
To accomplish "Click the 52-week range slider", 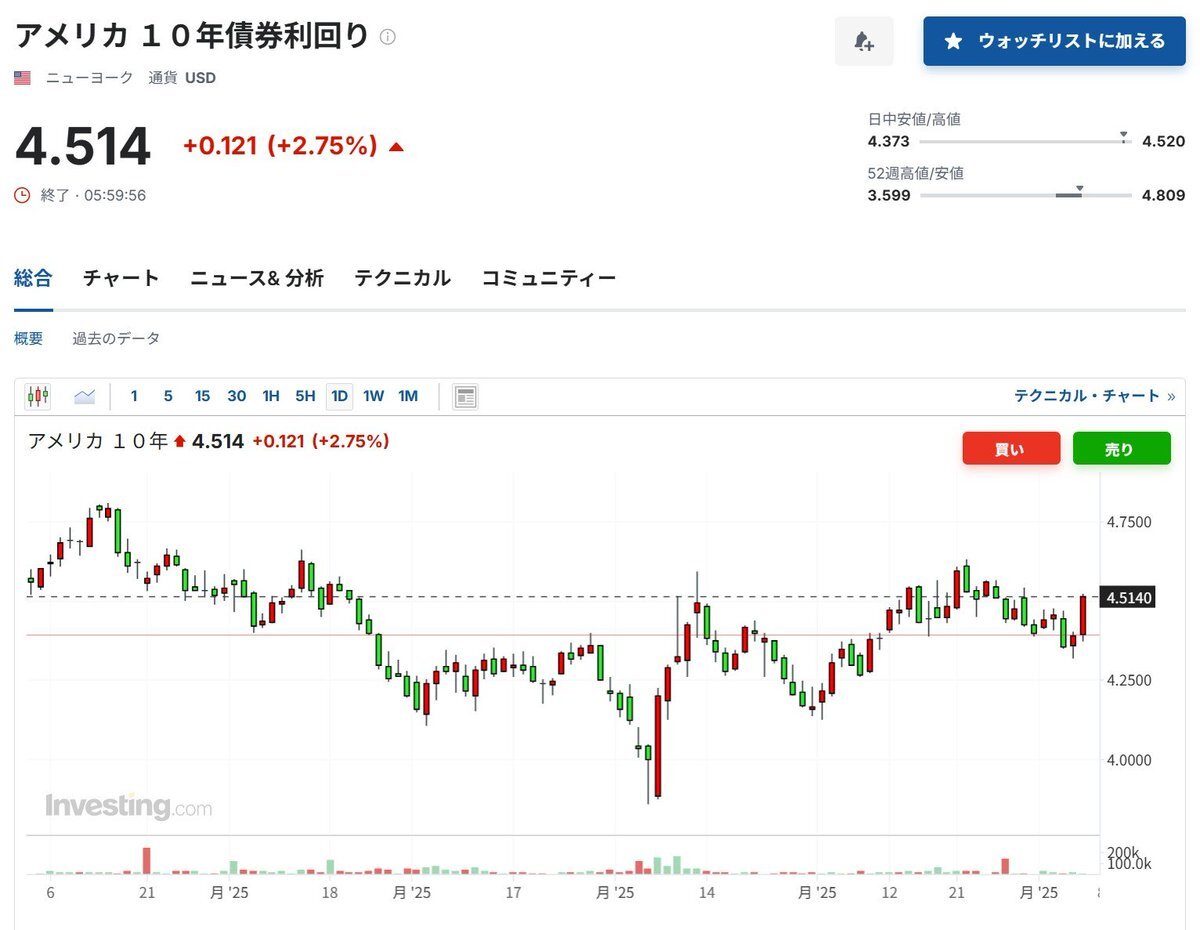I will click(1025, 195).
